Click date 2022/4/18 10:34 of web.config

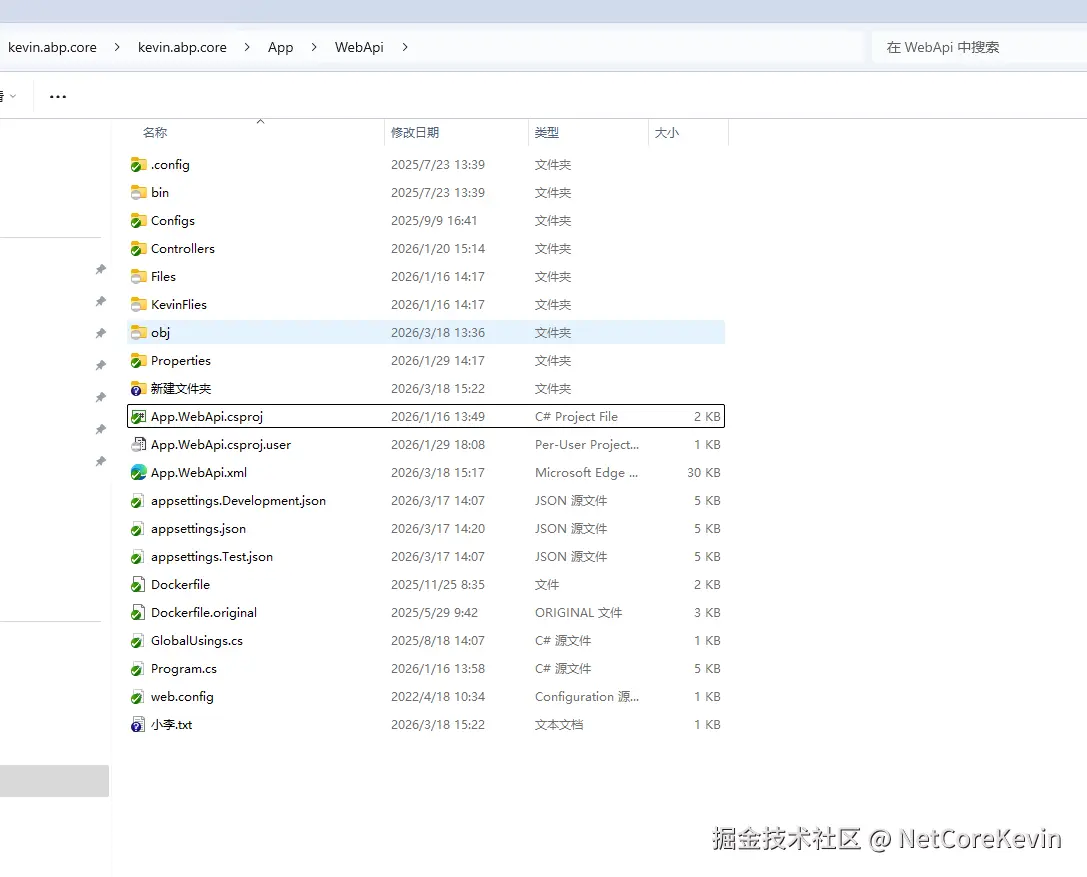click(x=437, y=697)
